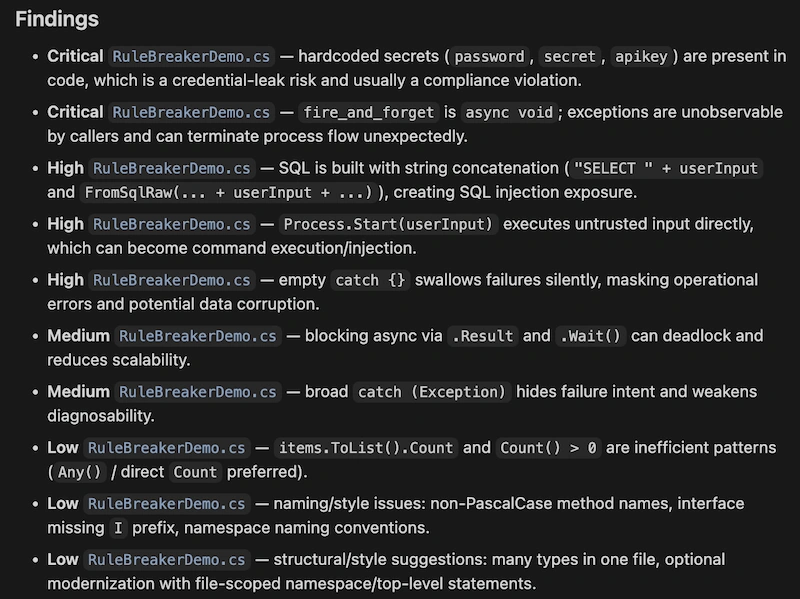Viewport: 800px width, 599px height.
Task: Click the 'Any()' code snippet
Action: click(80, 472)
